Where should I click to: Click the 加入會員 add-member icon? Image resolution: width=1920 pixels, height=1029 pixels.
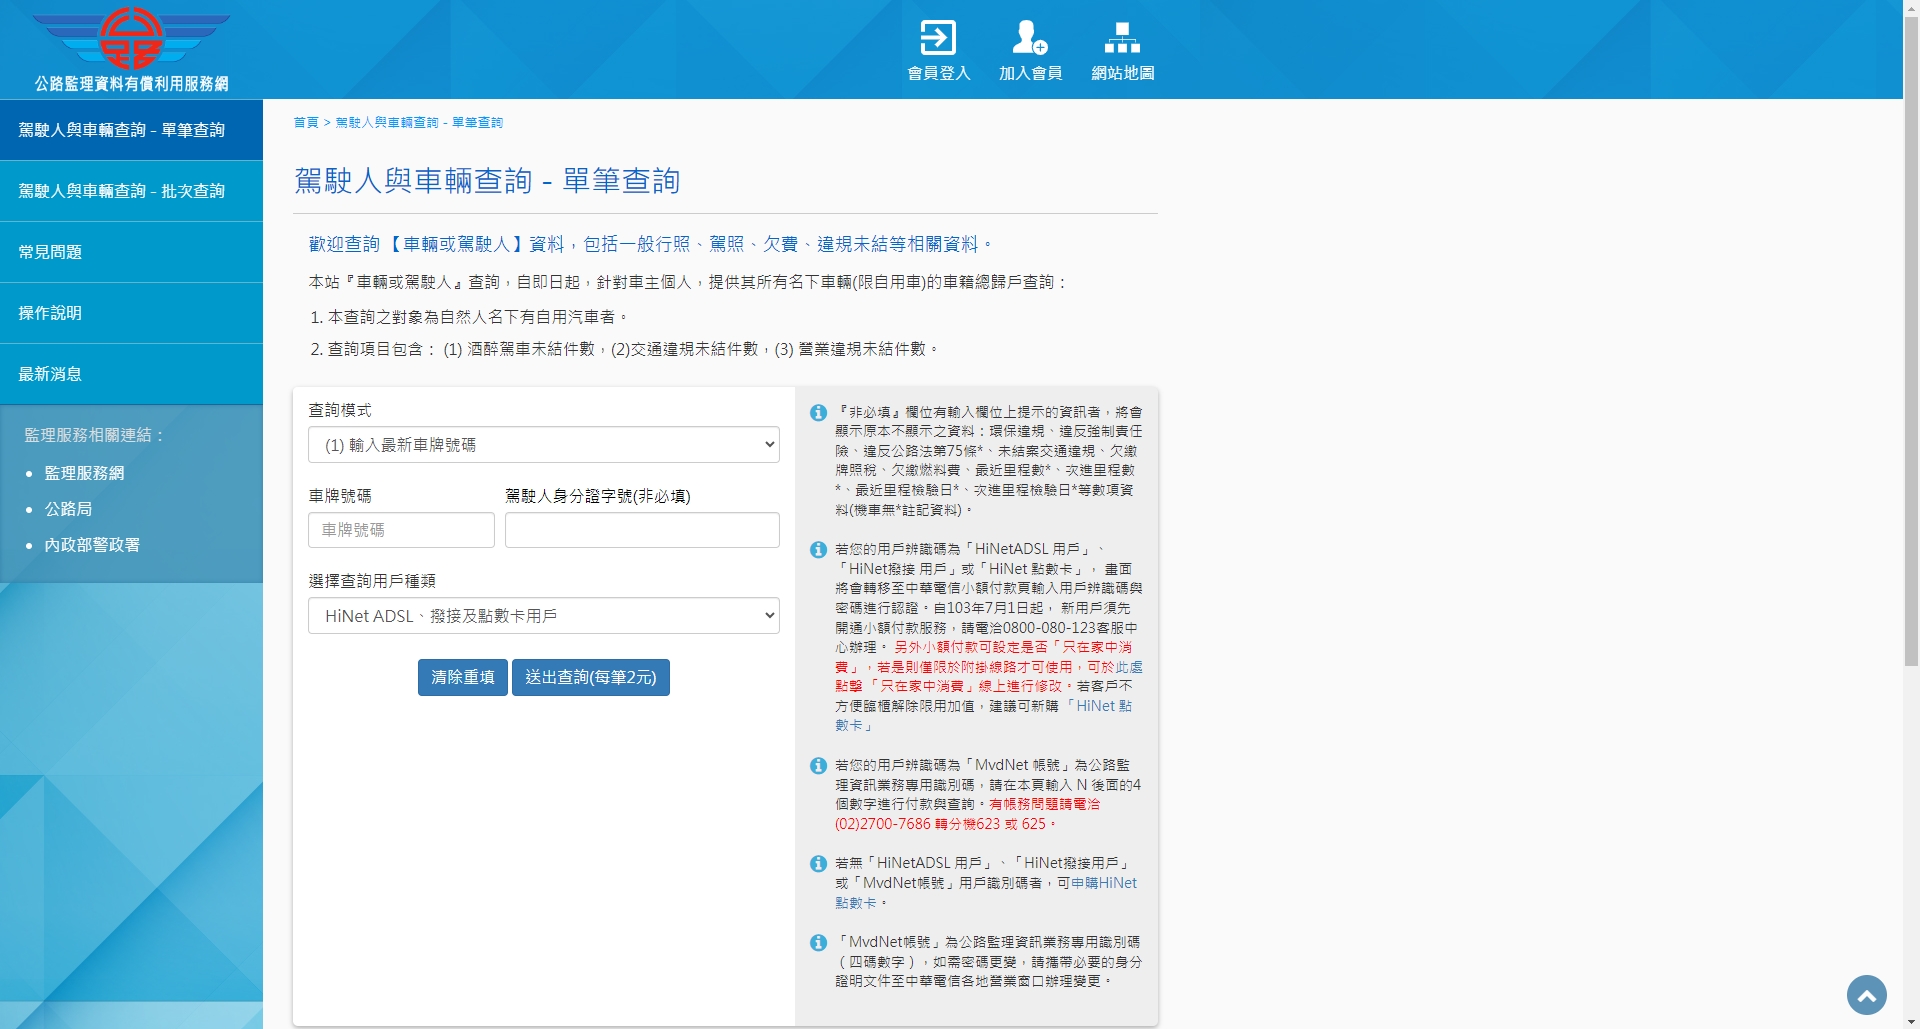pyautogui.click(x=1030, y=38)
